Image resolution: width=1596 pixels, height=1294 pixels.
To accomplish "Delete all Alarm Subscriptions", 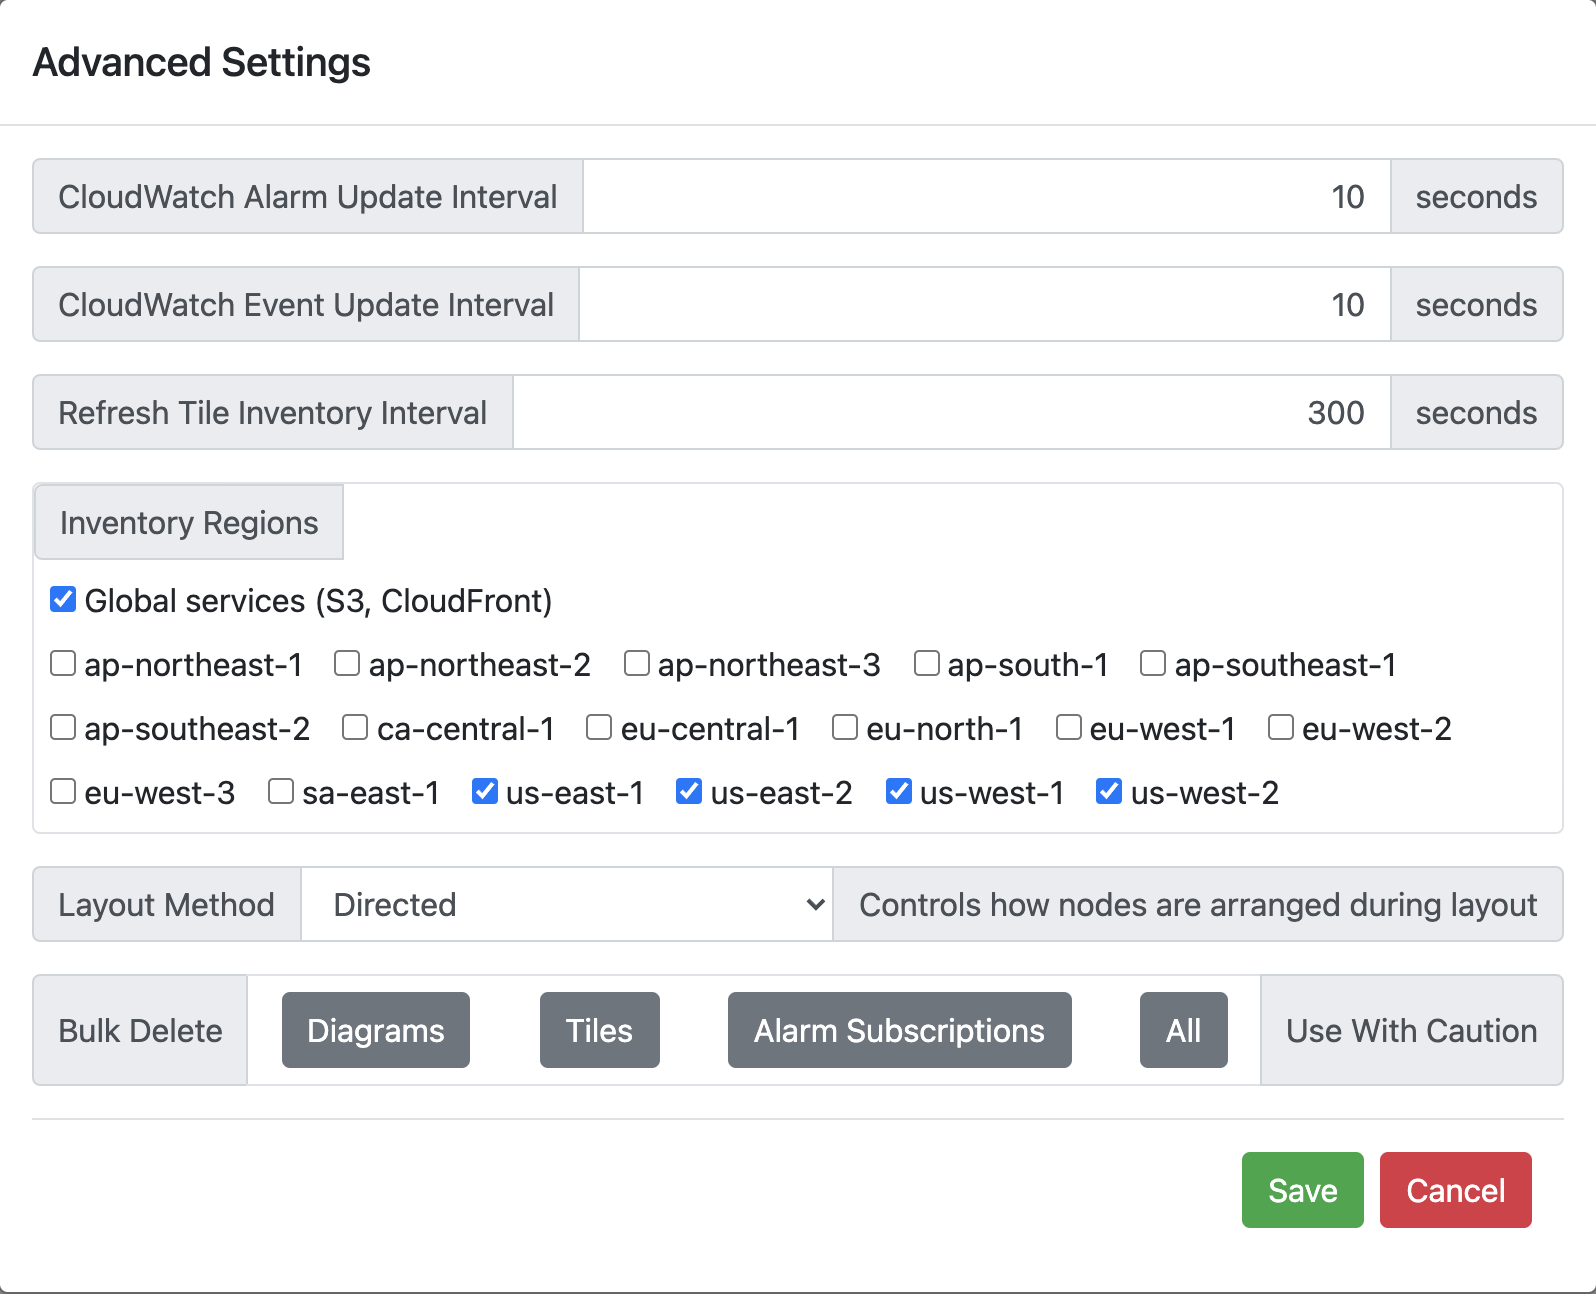I will coord(900,1030).
